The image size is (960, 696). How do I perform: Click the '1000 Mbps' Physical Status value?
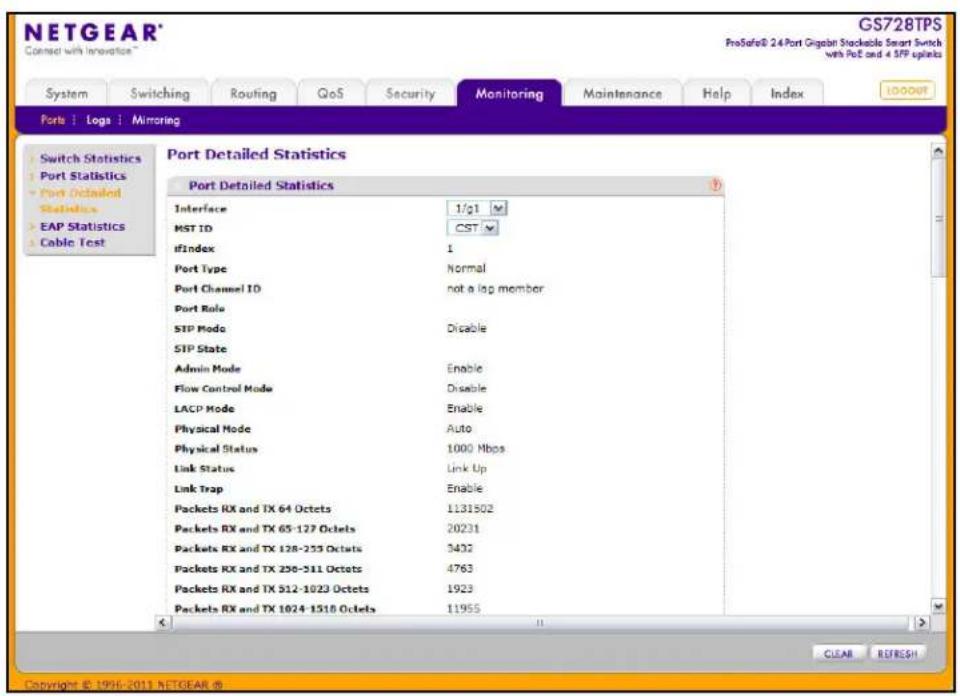coord(476,449)
